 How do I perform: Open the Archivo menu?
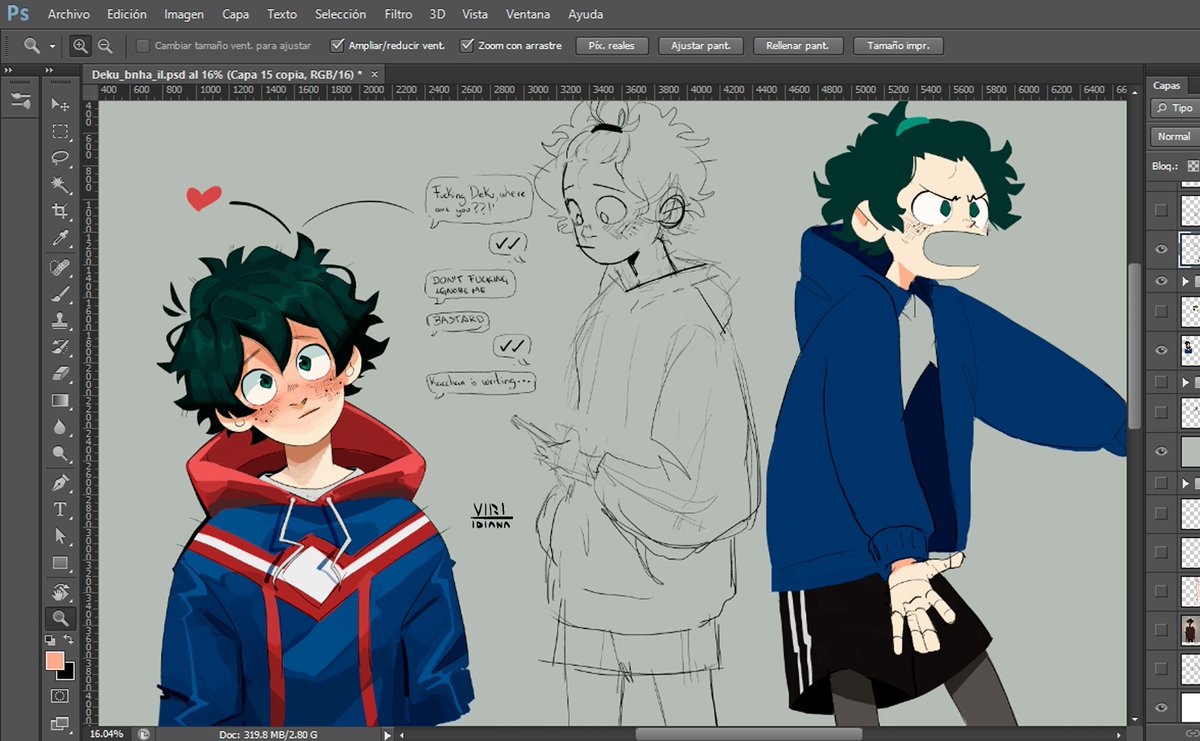pos(68,14)
